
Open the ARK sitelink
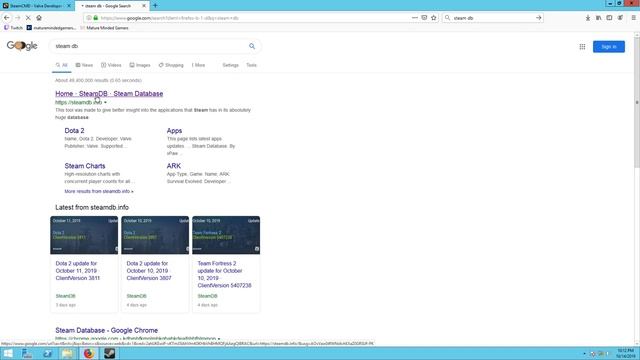pos(173,166)
